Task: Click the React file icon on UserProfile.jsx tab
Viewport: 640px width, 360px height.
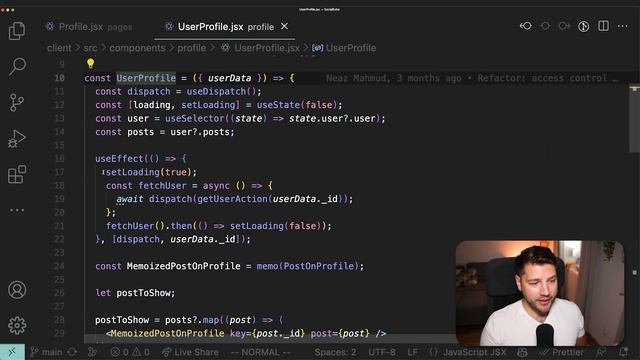Action: tap(169, 27)
